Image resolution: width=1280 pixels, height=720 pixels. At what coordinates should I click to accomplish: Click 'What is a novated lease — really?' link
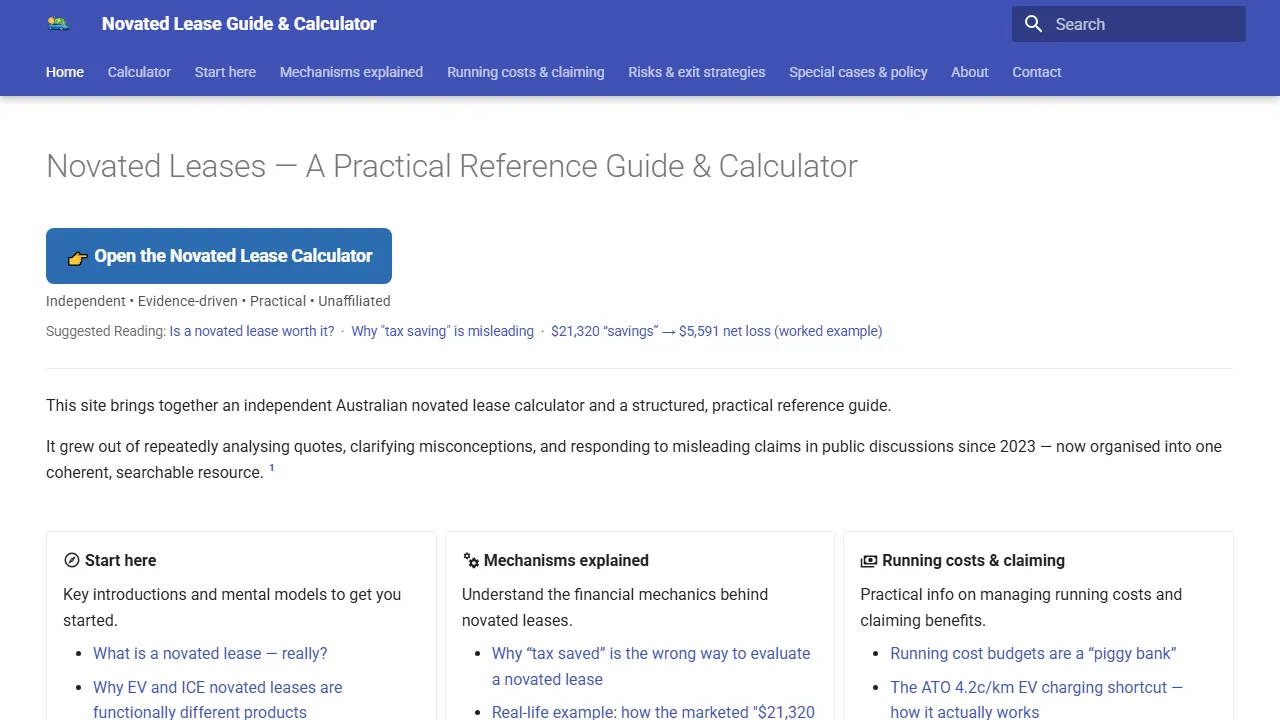tap(210, 653)
